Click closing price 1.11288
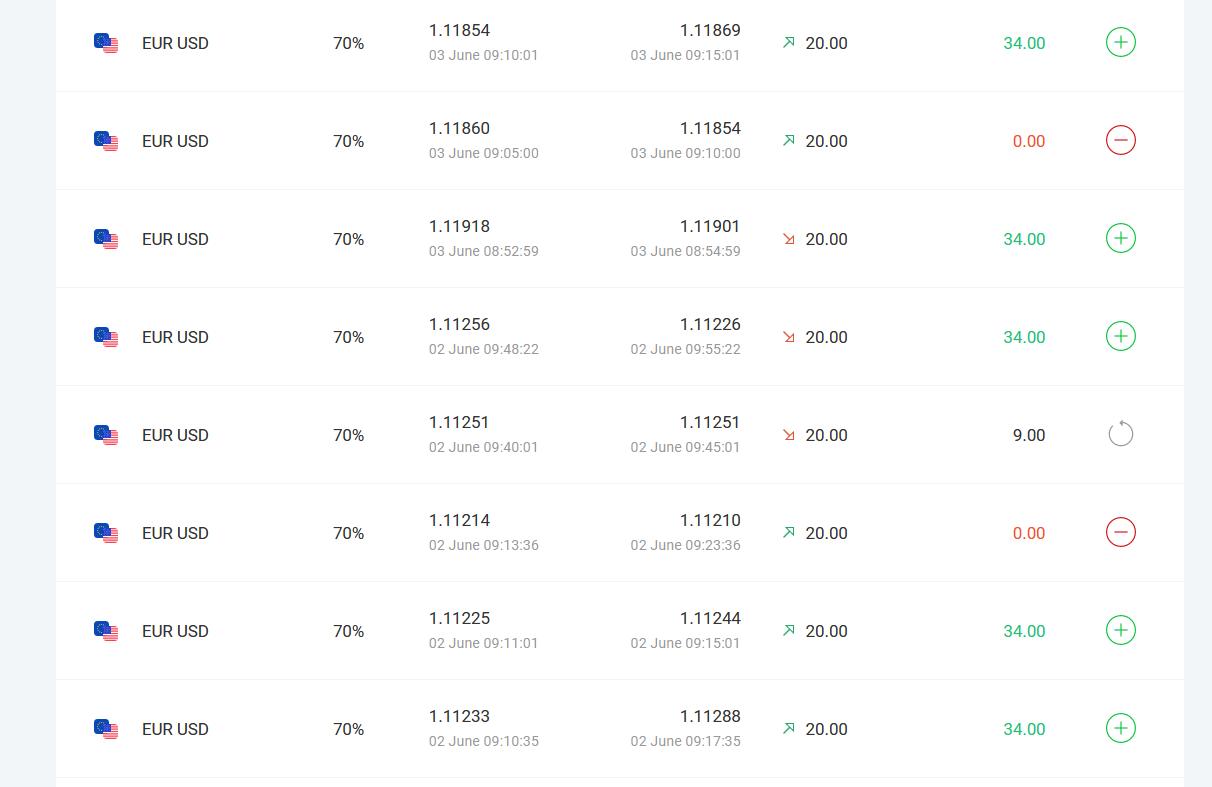Screen dimensions: 1212x787 tap(710, 716)
